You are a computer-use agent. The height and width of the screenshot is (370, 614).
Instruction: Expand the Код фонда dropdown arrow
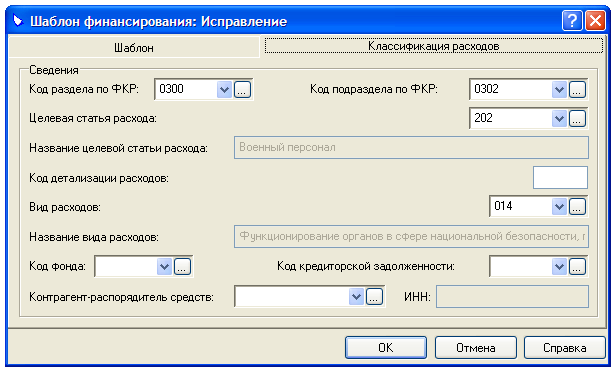point(164,267)
